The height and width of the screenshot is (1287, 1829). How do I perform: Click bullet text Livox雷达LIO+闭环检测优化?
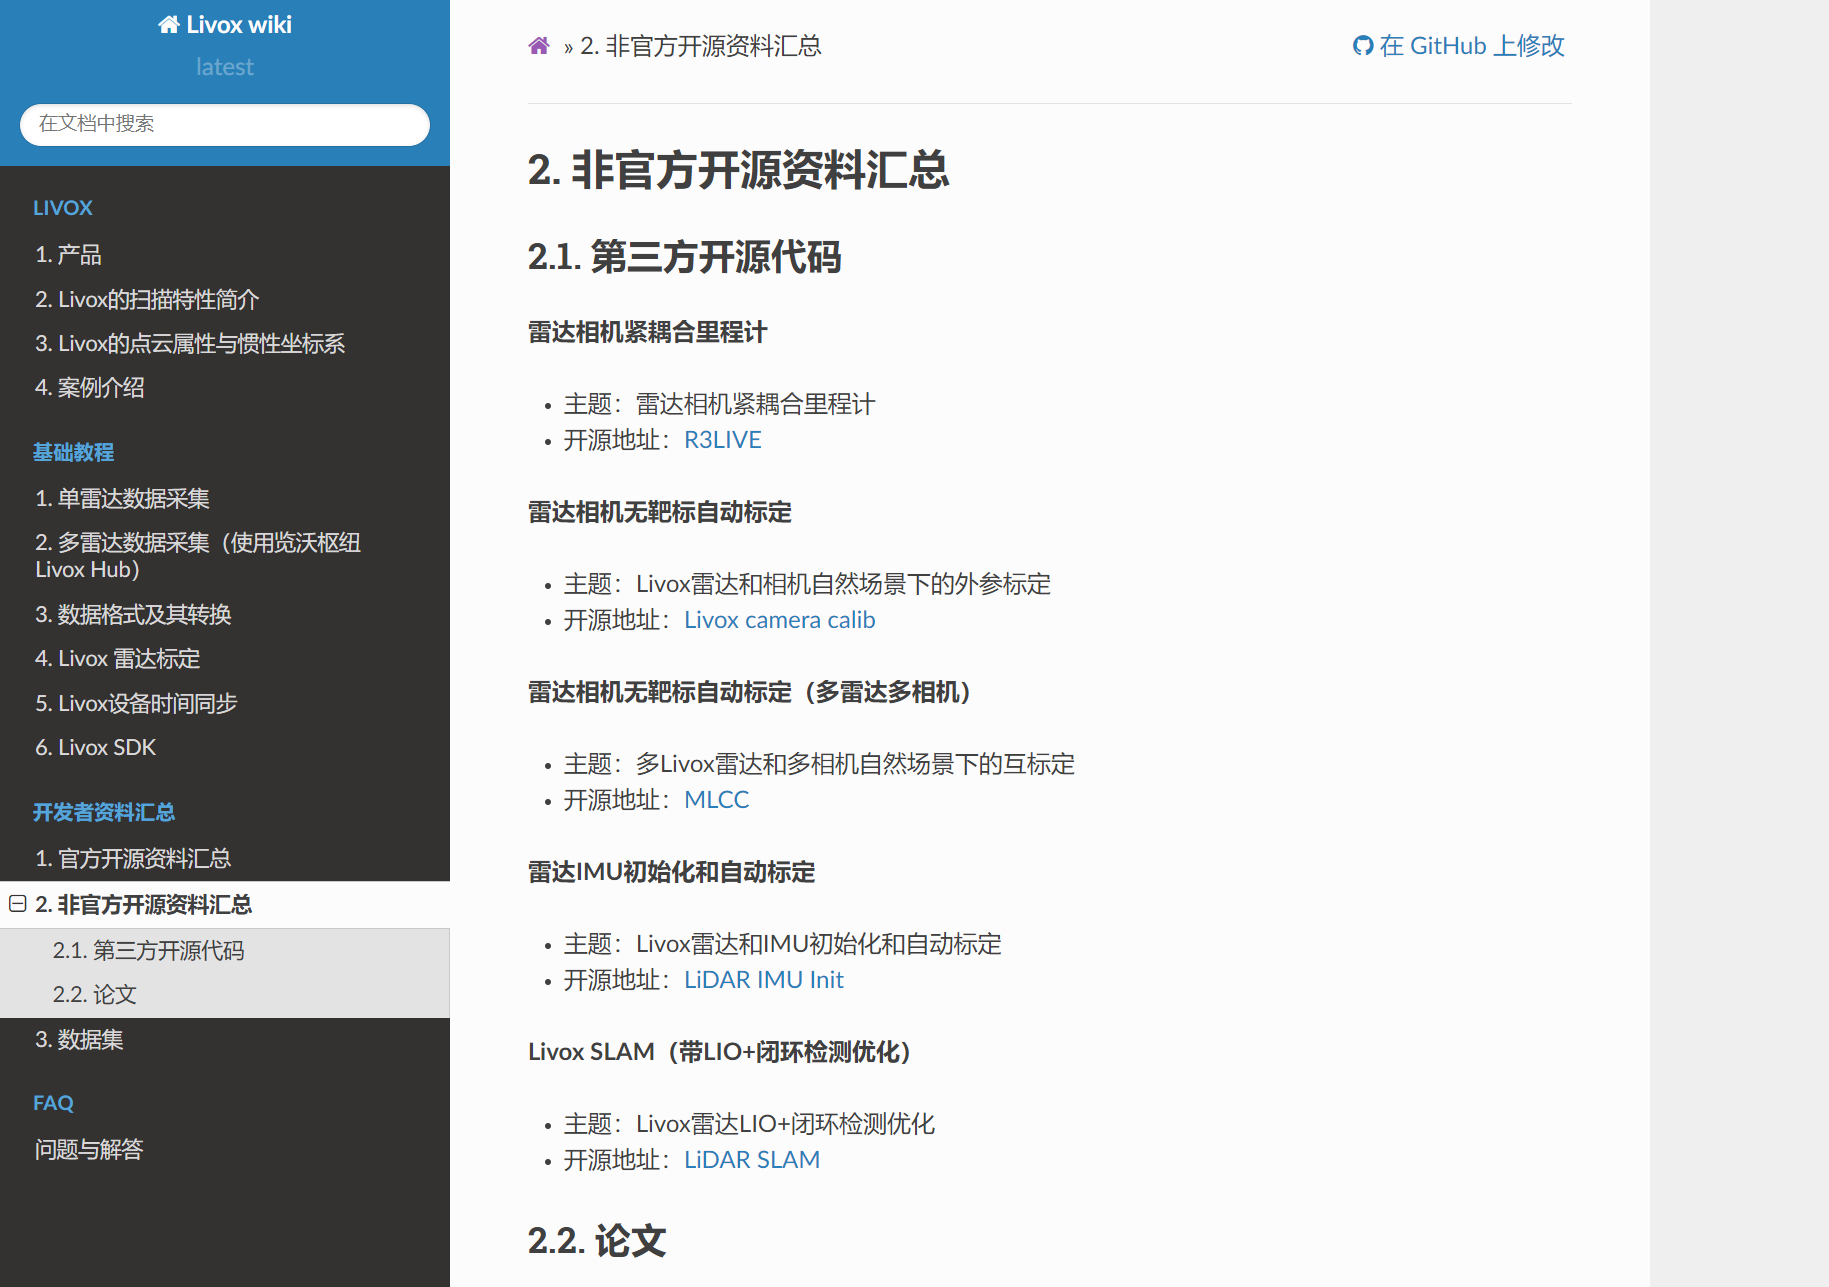tap(786, 1124)
